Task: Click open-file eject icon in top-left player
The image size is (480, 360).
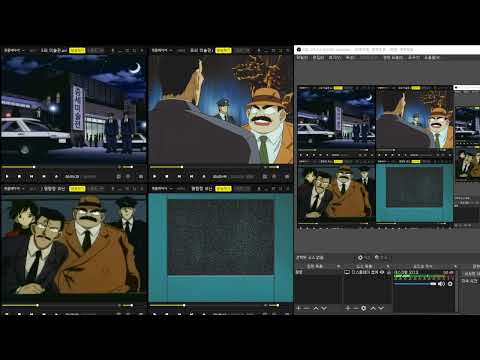Action: click(56, 176)
